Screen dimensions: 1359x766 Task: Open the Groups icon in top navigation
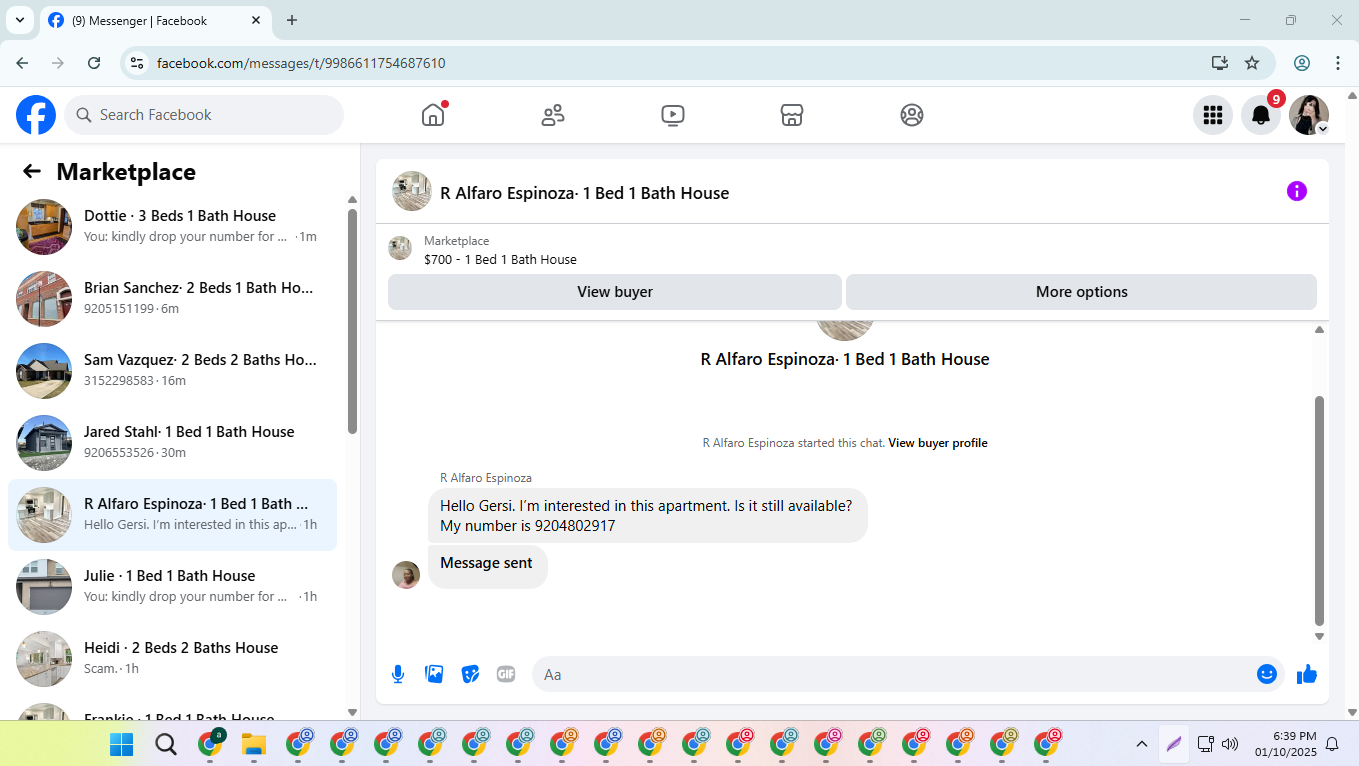[912, 115]
